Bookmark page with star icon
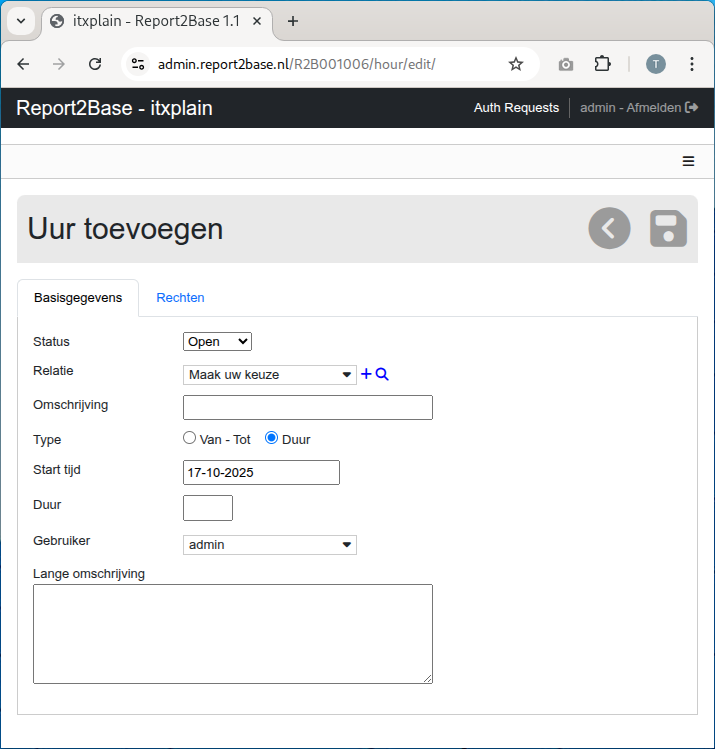This screenshot has width=715, height=749. click(516, 64)
